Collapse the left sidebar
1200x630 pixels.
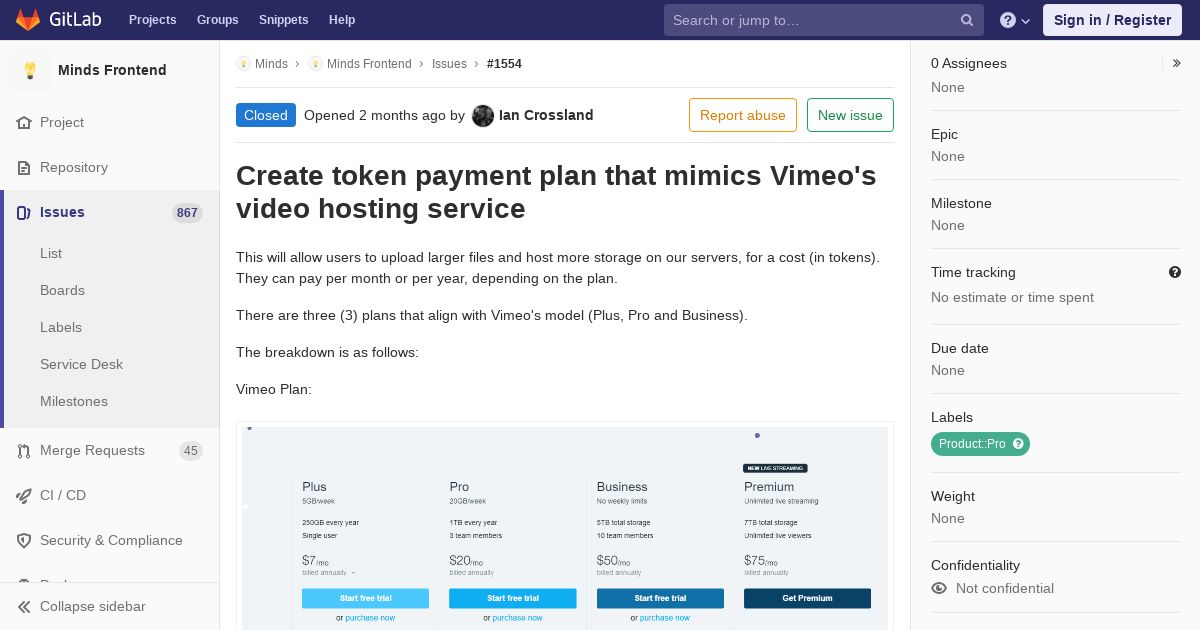tap(109, 606)
